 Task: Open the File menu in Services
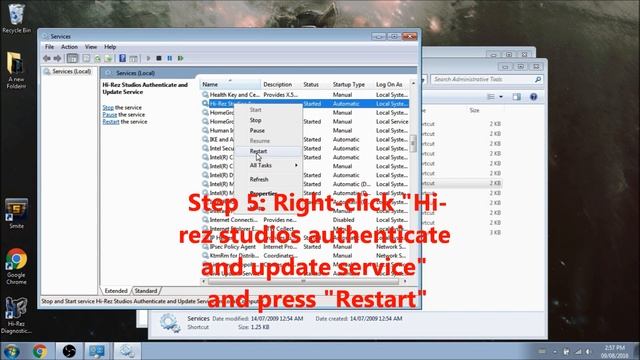click(x=49, y=47)
